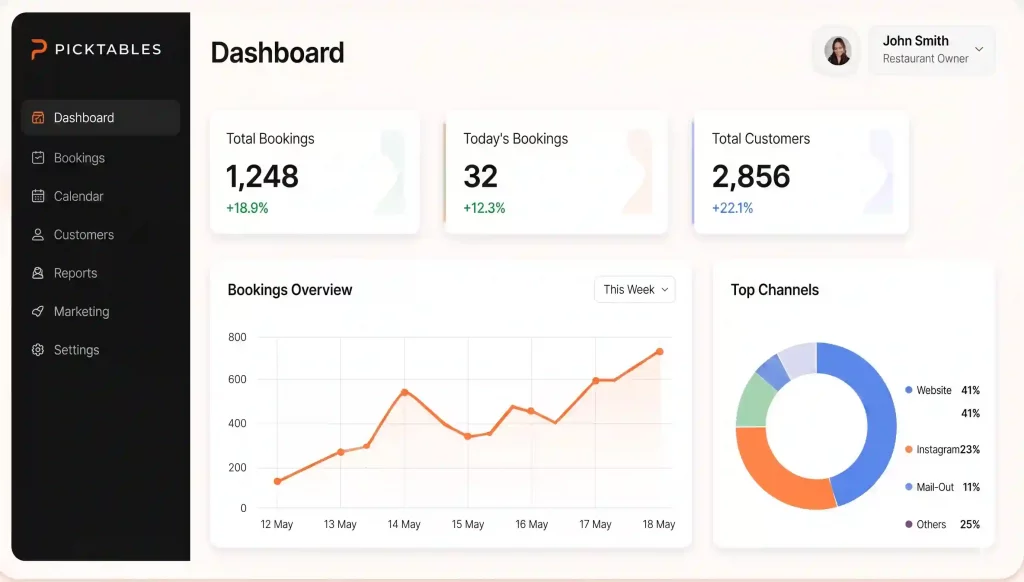Expand the John Smith account chevron

coord(979,49)
